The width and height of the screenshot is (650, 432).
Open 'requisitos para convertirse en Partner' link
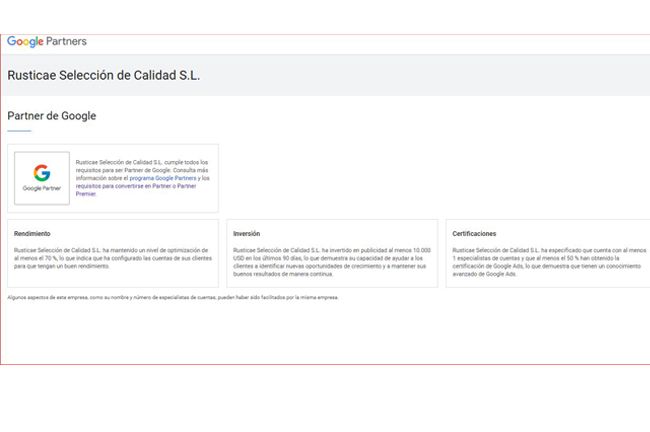[136, 190]
